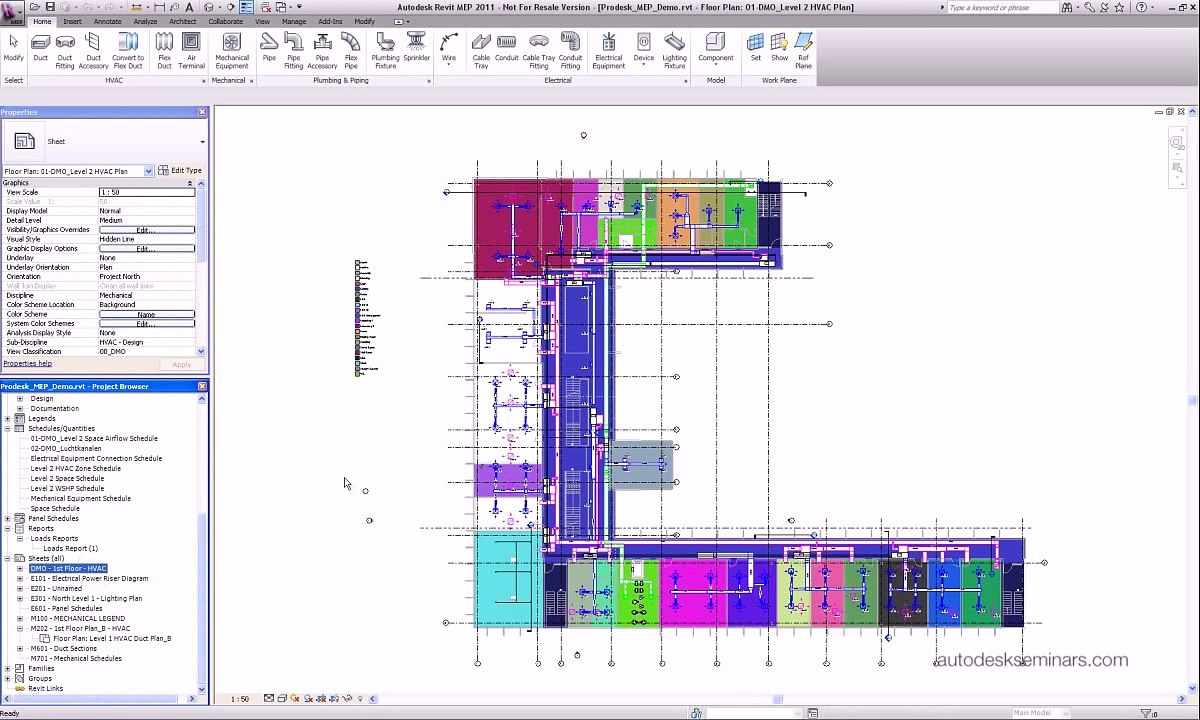Select the Sprinkler tool
Screen dimensions: 1200x720
(x=417, y=50)
